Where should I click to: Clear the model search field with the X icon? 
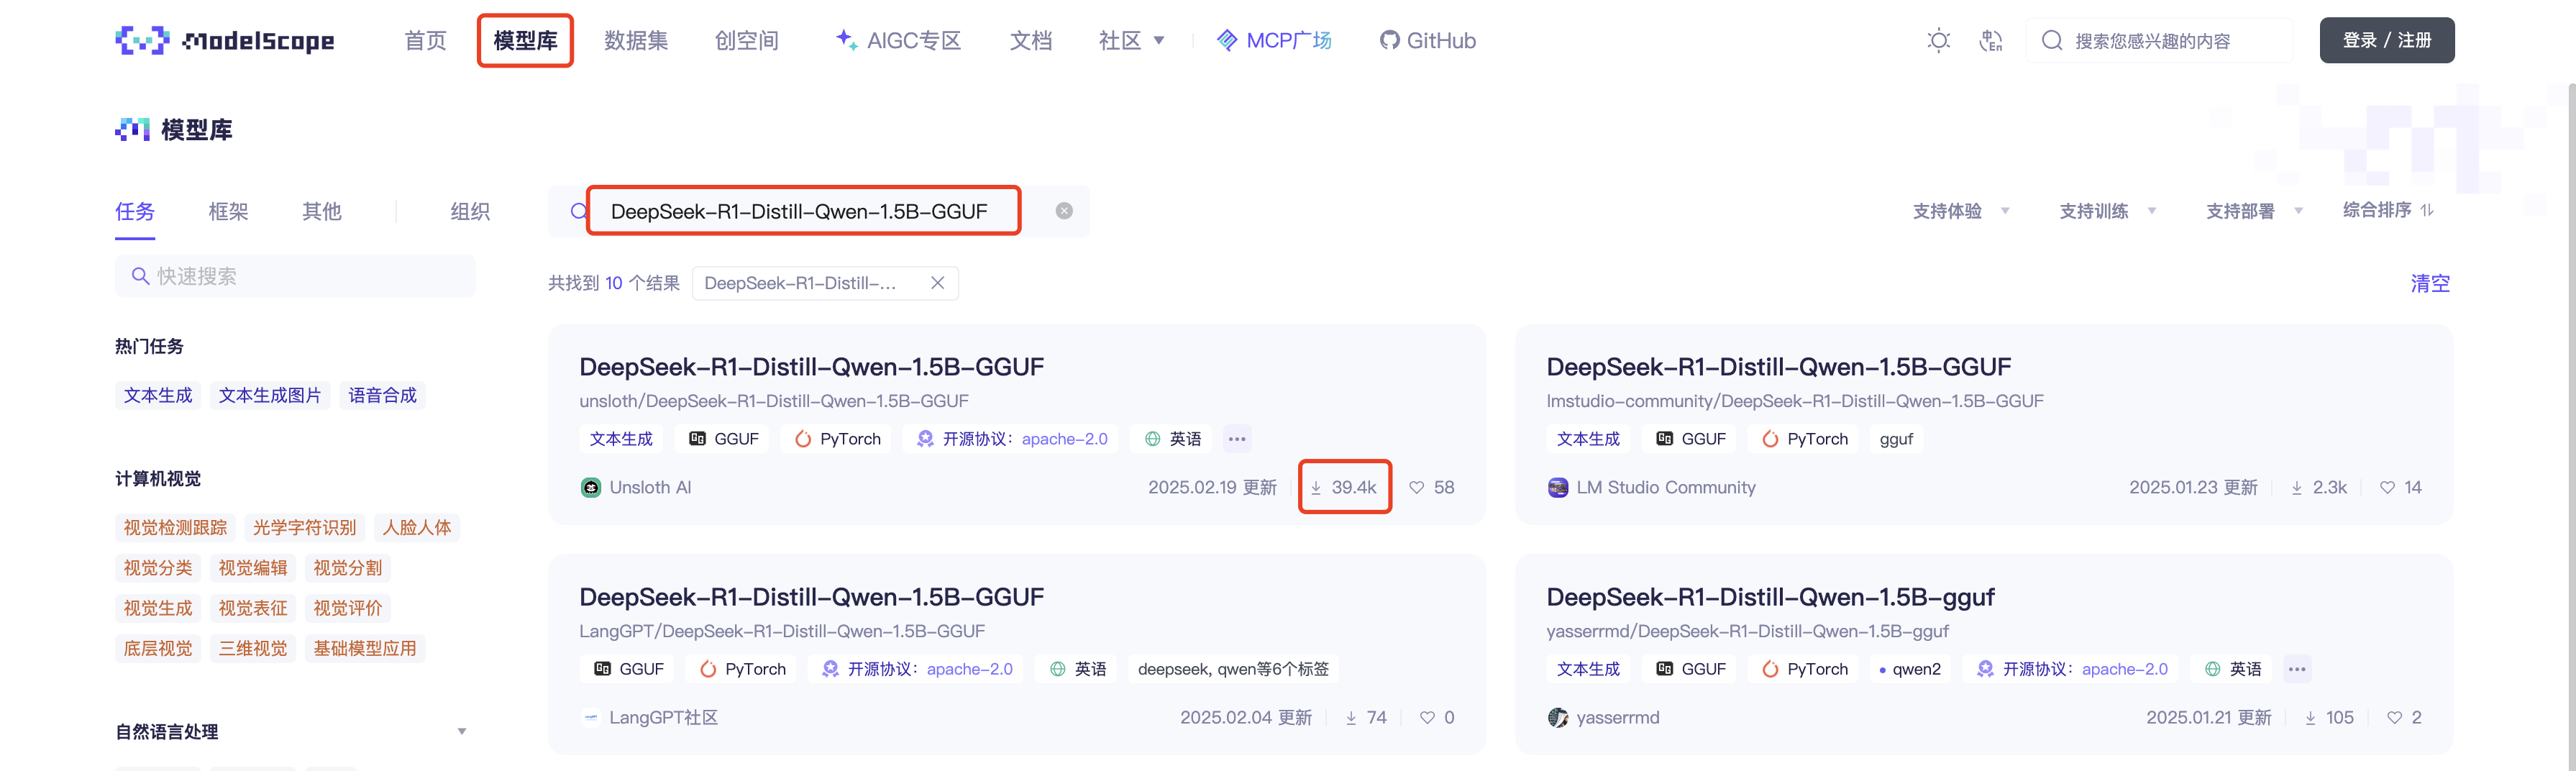1064,211
